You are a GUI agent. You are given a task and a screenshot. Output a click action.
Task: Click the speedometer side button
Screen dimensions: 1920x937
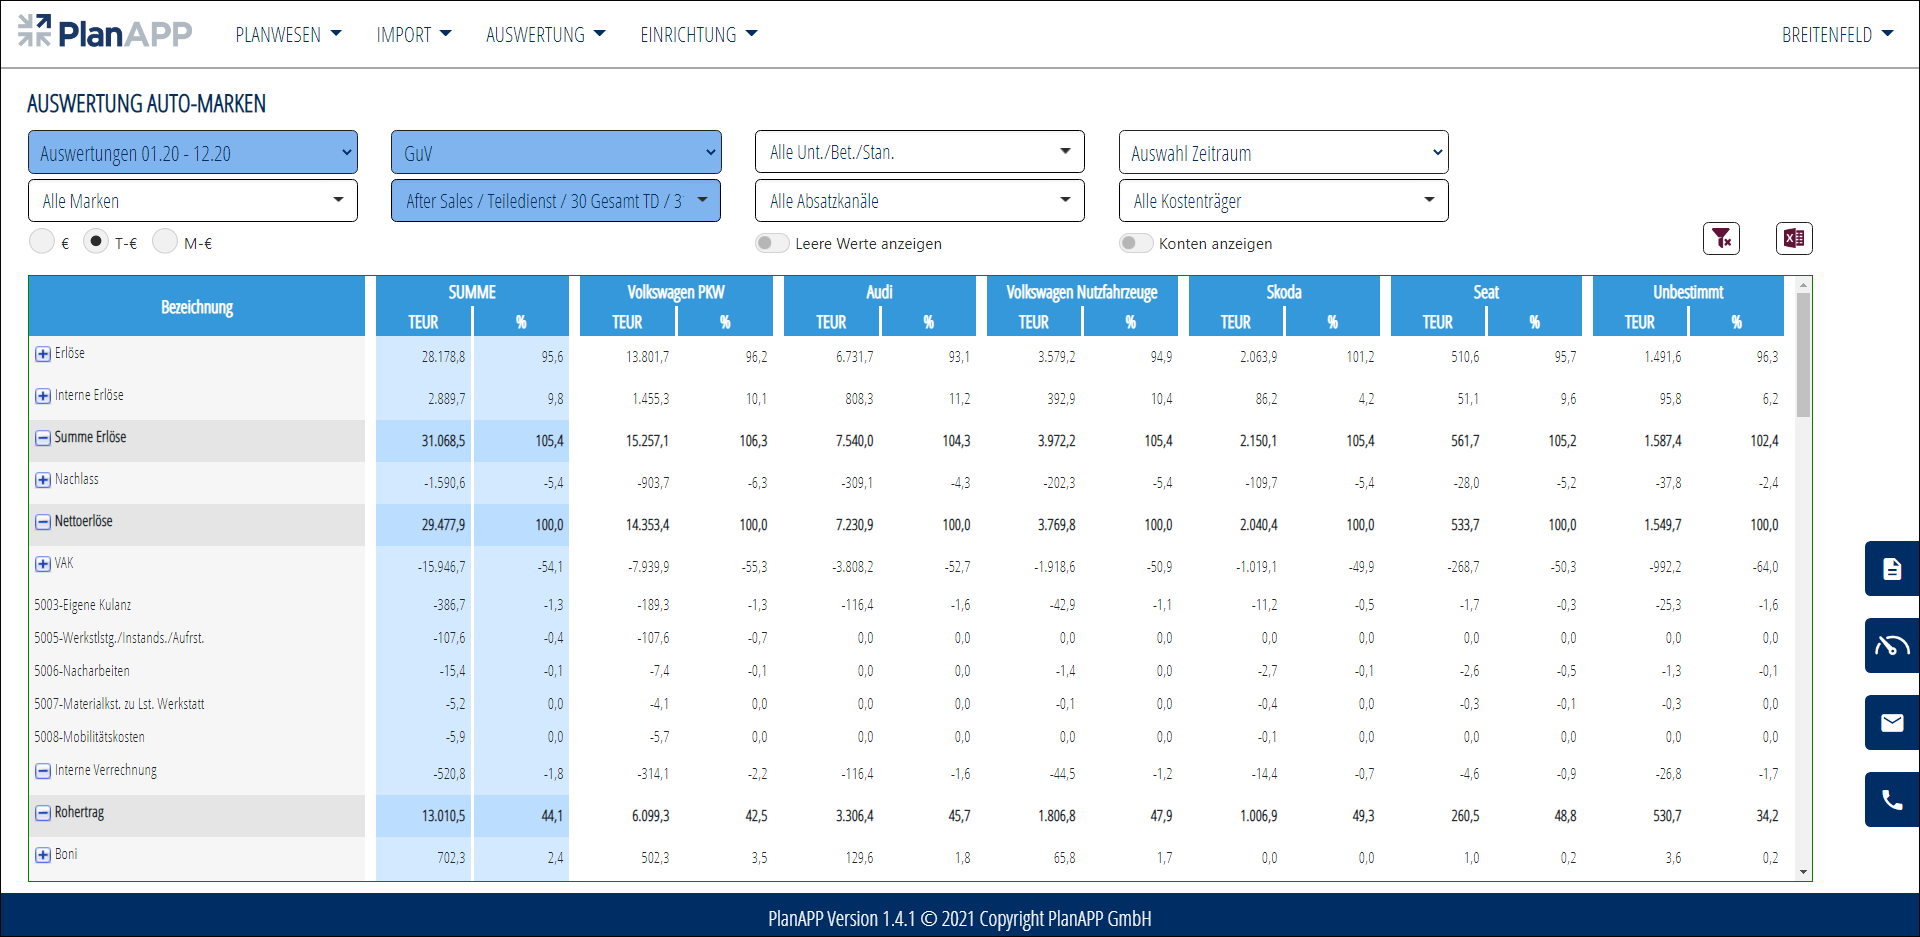tap(1891, 646)
